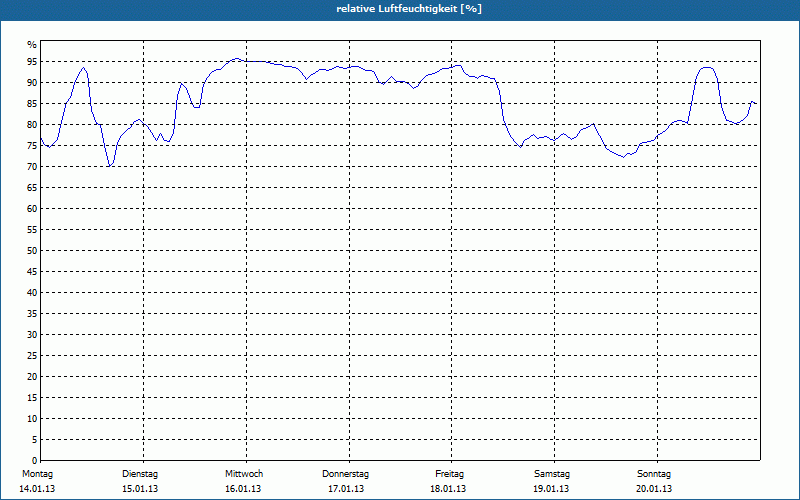The height and width of the screenshot is (500, 800).
Task: Click the y-axis value 20
Action: click(x=32, y=377)
